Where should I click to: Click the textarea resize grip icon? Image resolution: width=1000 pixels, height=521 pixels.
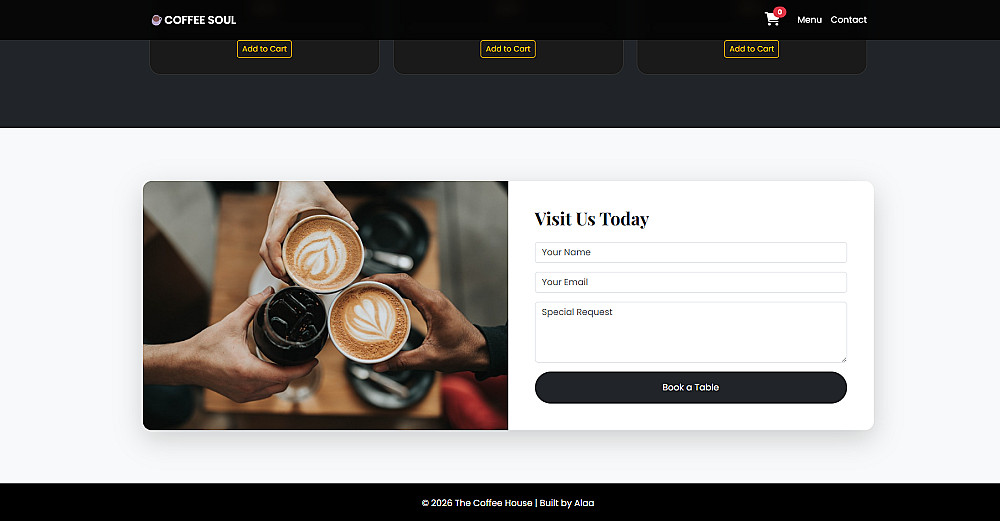(x=843, y=359)
